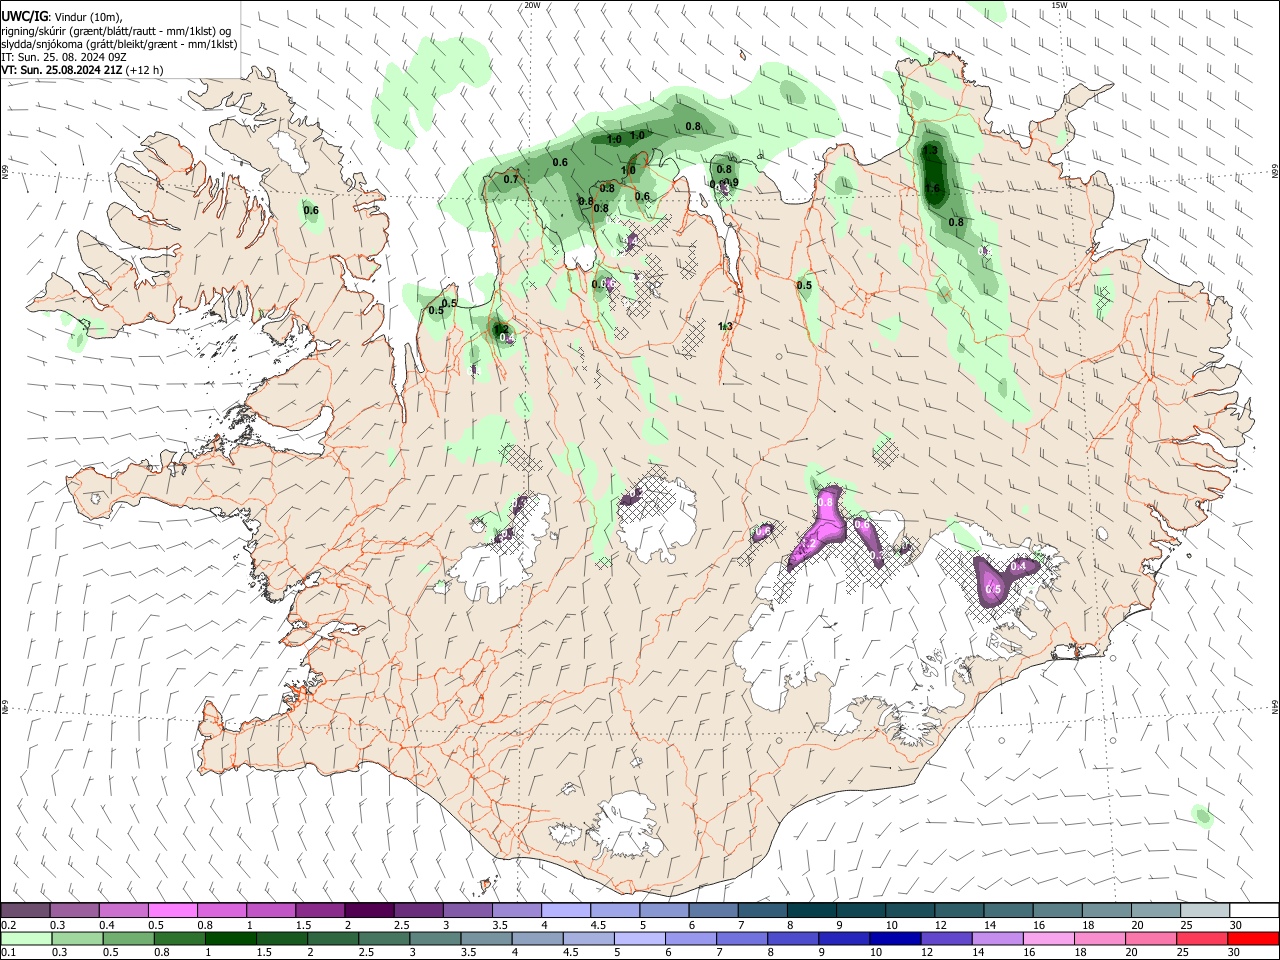
Task: Click the 0.4 snow value on eastern Vatnajökull
Action: coord(1018,566)
